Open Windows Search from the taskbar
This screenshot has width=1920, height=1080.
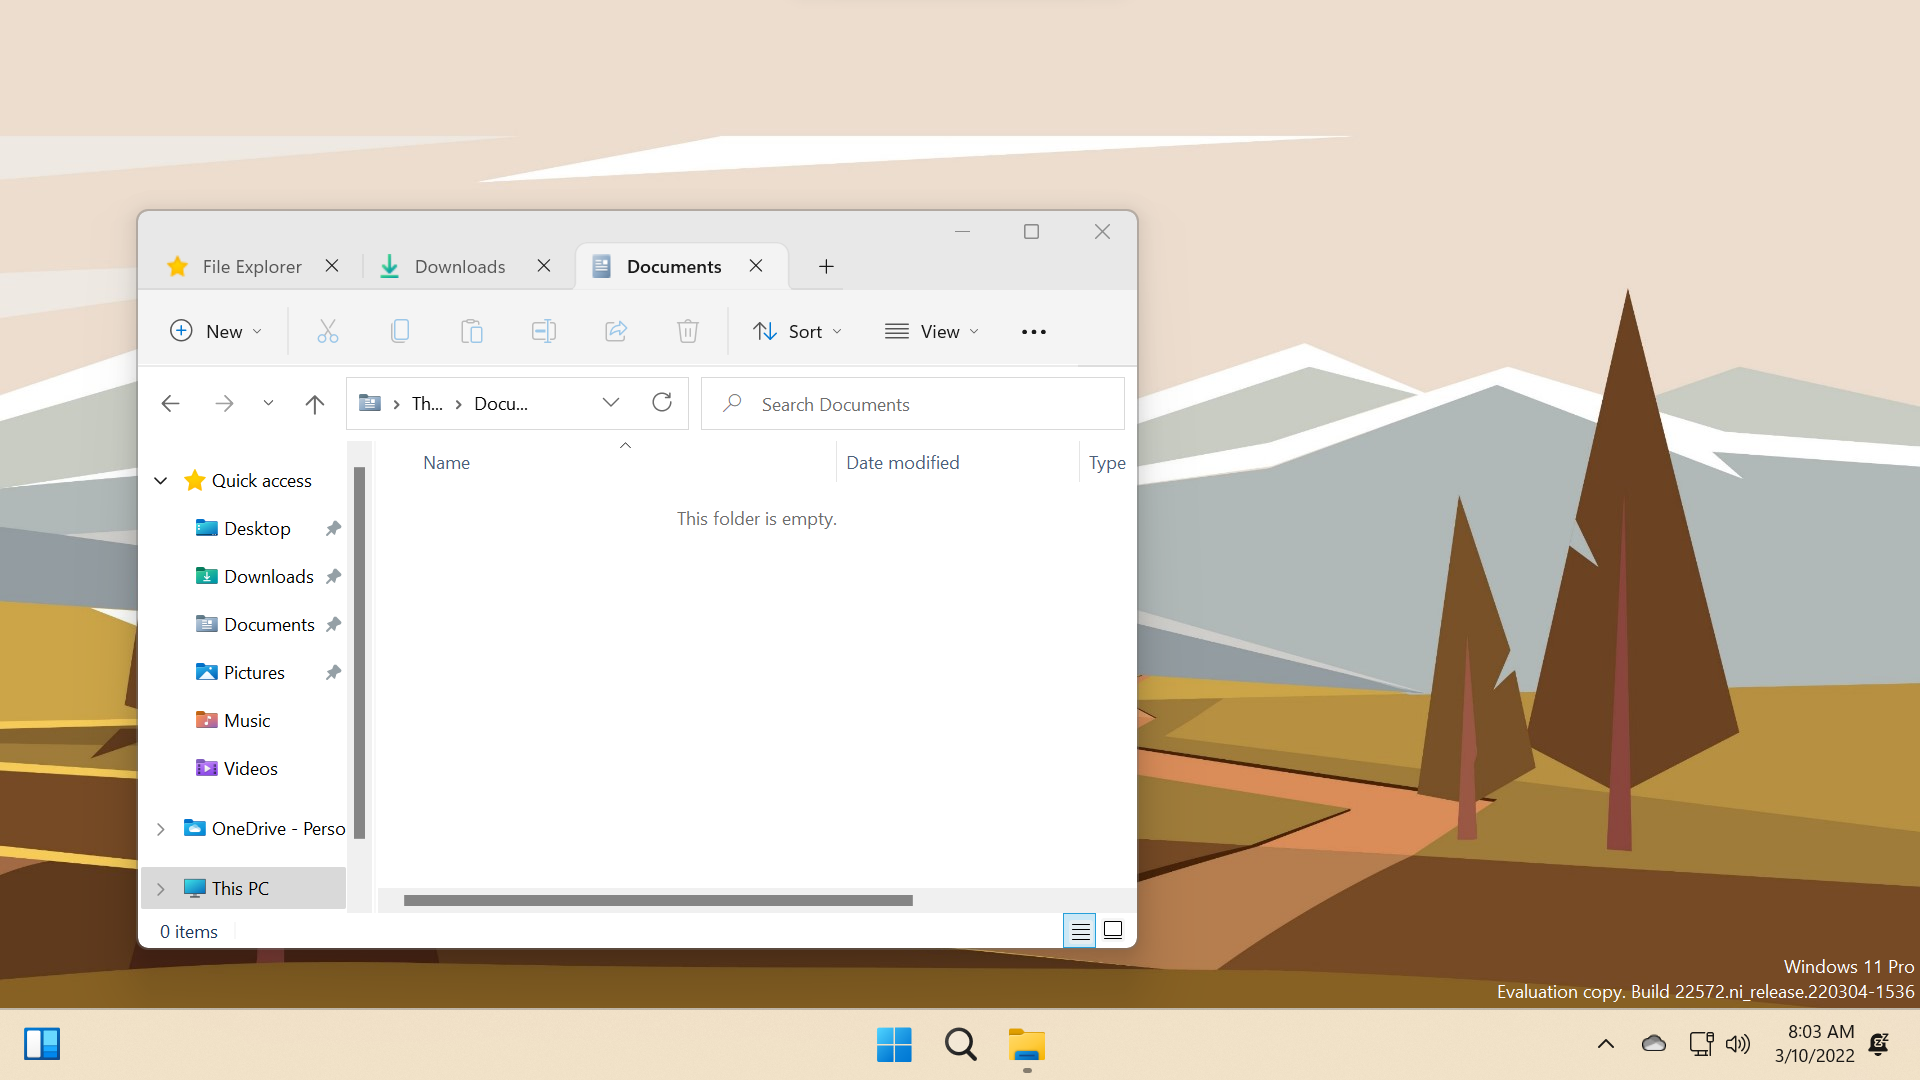pos(959,1043)
